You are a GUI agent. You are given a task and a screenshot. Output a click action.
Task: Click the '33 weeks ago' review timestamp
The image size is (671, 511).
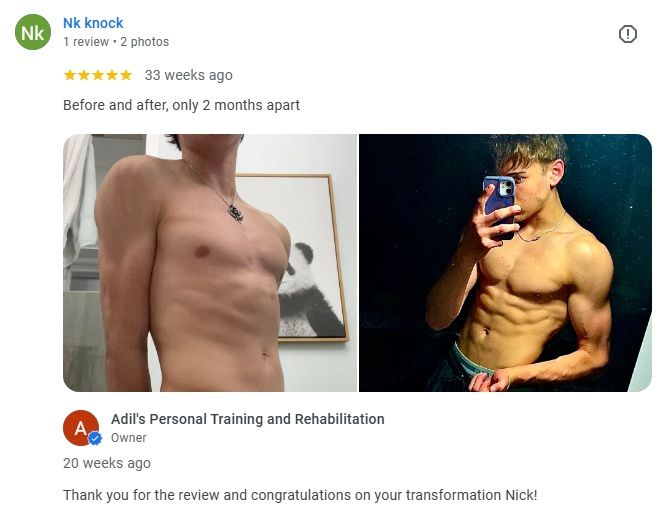(x=188, y=75)
